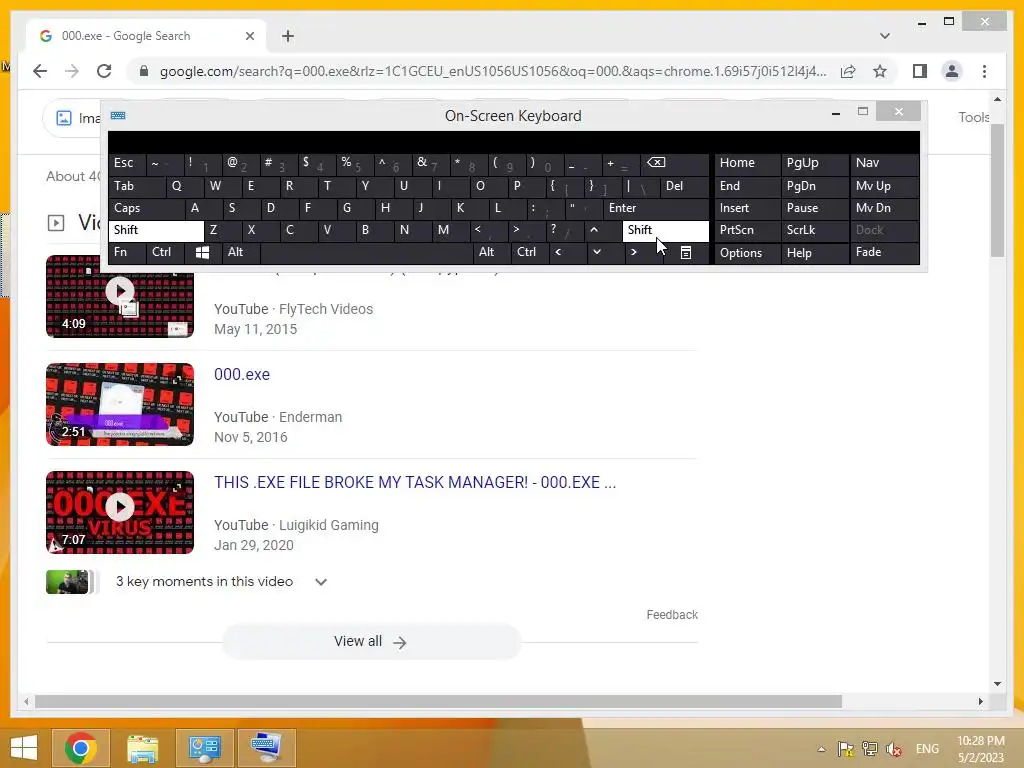Click the Del key
1024x768 pixels.
(684, 186)
